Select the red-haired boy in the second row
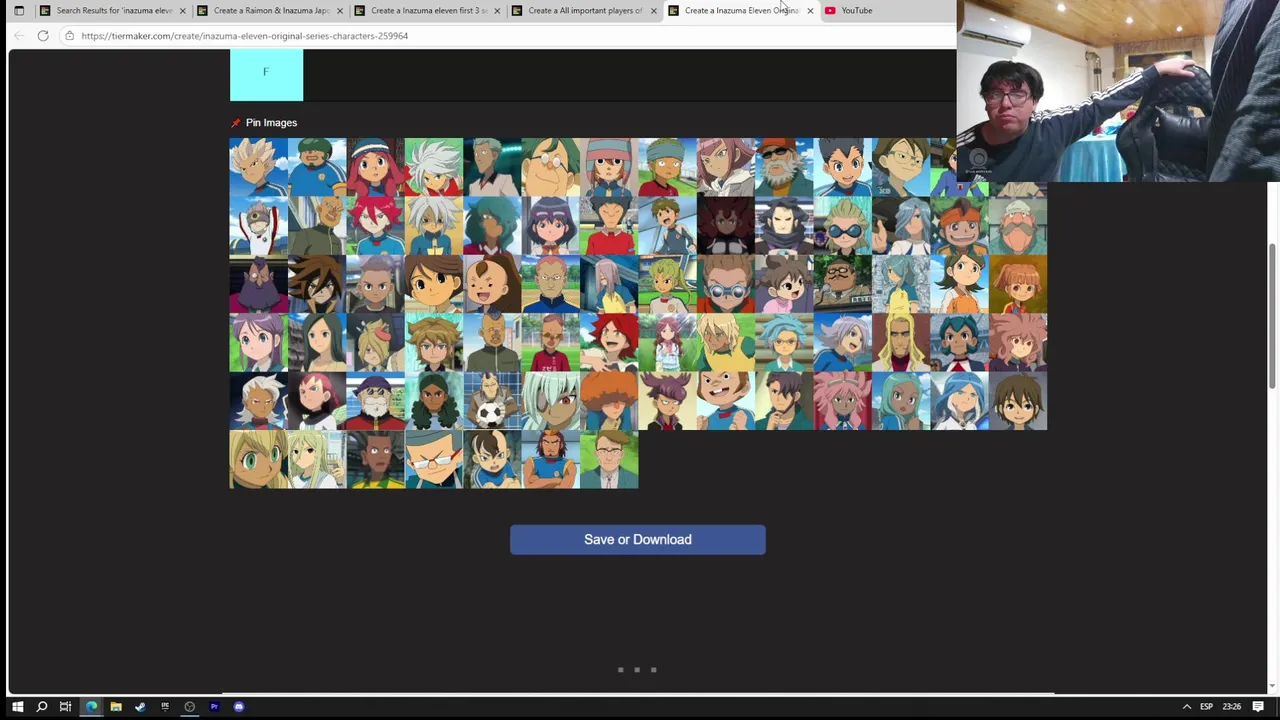Viewport: 1280px width, 720px height. [x=375, y=225]
